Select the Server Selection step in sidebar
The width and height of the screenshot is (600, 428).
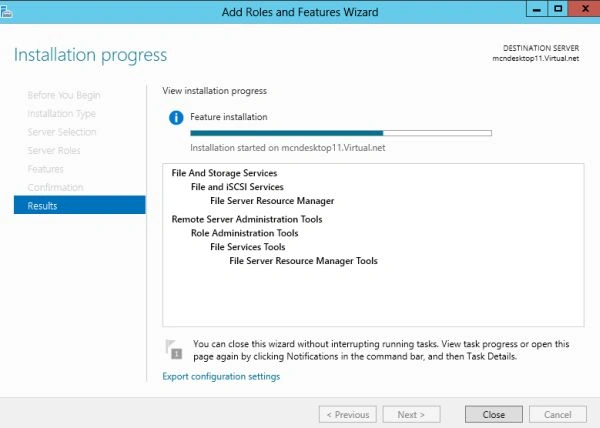(62, 132)
